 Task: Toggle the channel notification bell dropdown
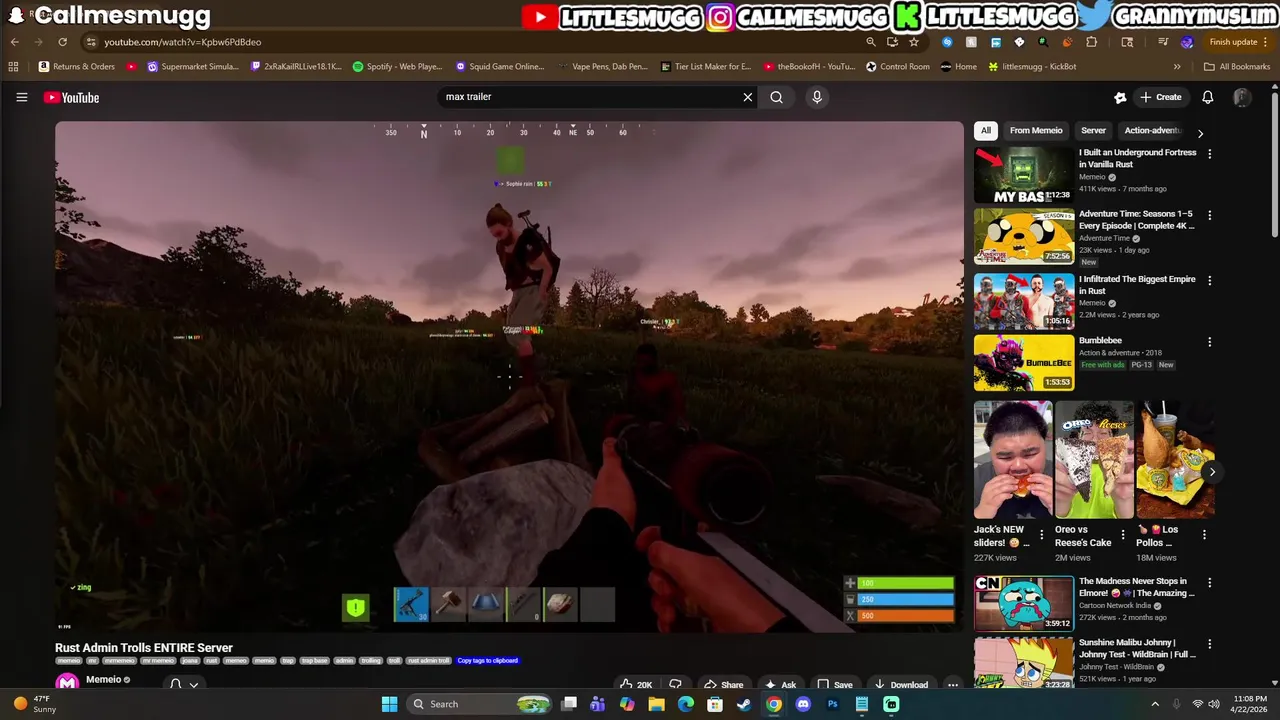tap(184, 684)
